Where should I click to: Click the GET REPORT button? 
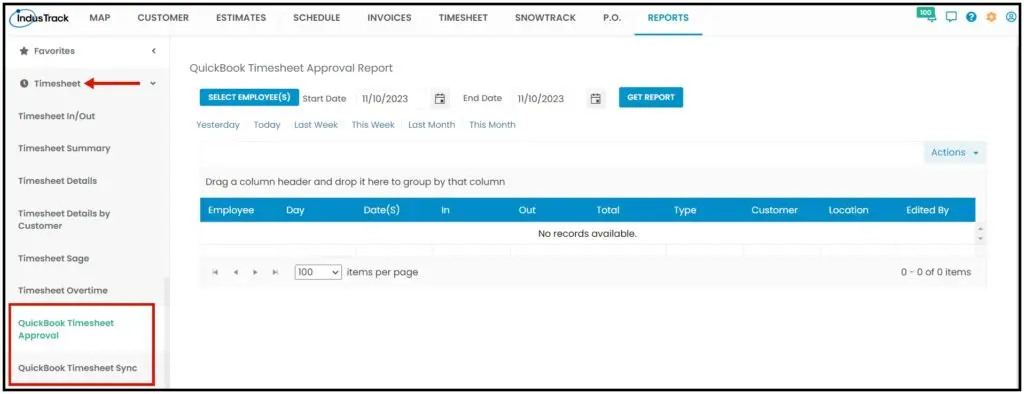click(650, 97)
